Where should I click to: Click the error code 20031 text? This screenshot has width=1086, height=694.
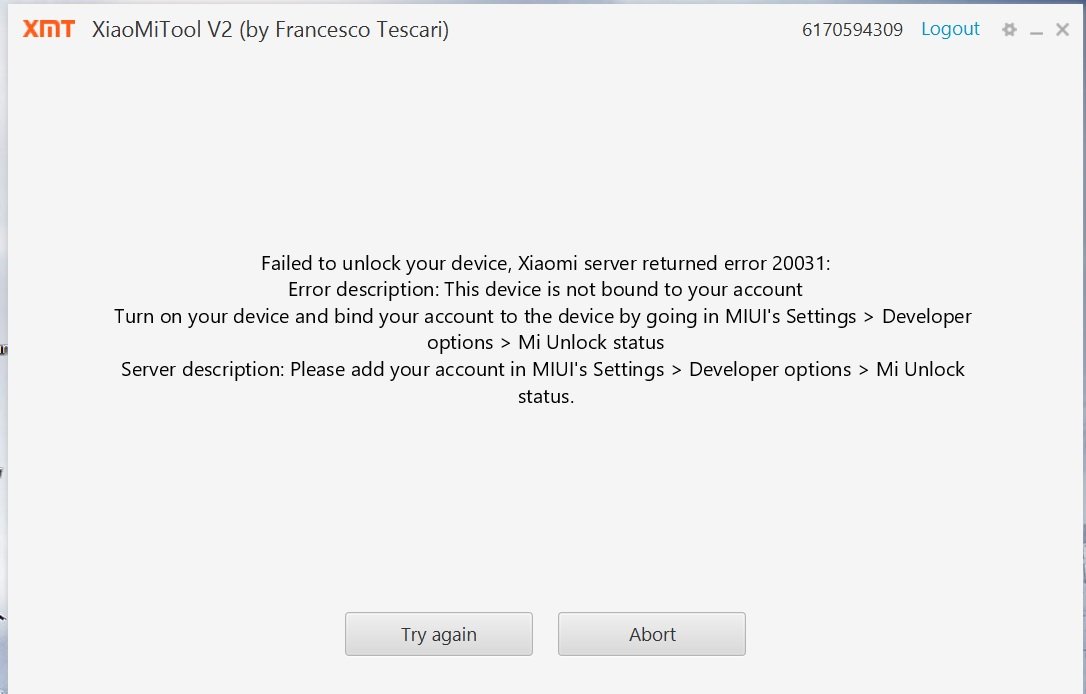[798, 263]
